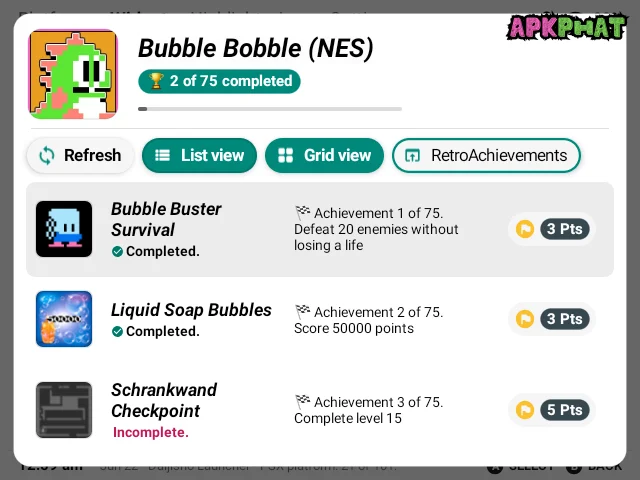640x480 pixels.
Task: Select the Schrankwand Checkpoint achievement title
Action: [163, 400]
